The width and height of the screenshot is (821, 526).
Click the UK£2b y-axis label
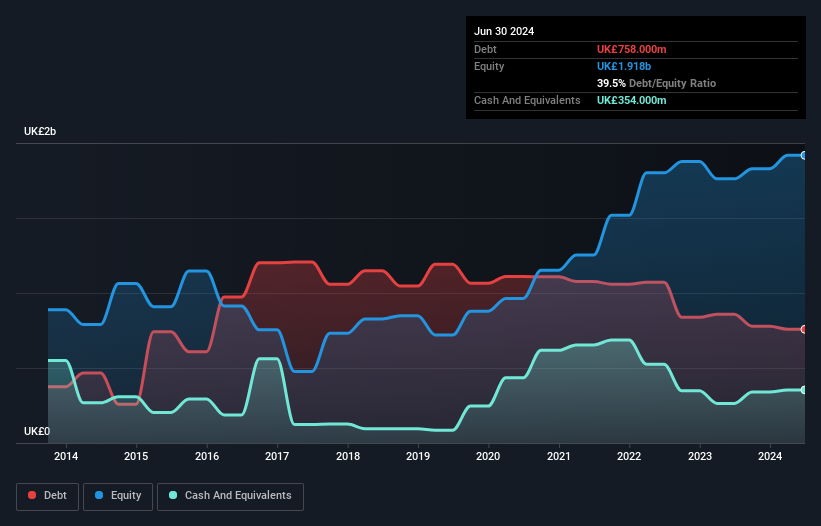pyautogui.click(x=40, y=131)
